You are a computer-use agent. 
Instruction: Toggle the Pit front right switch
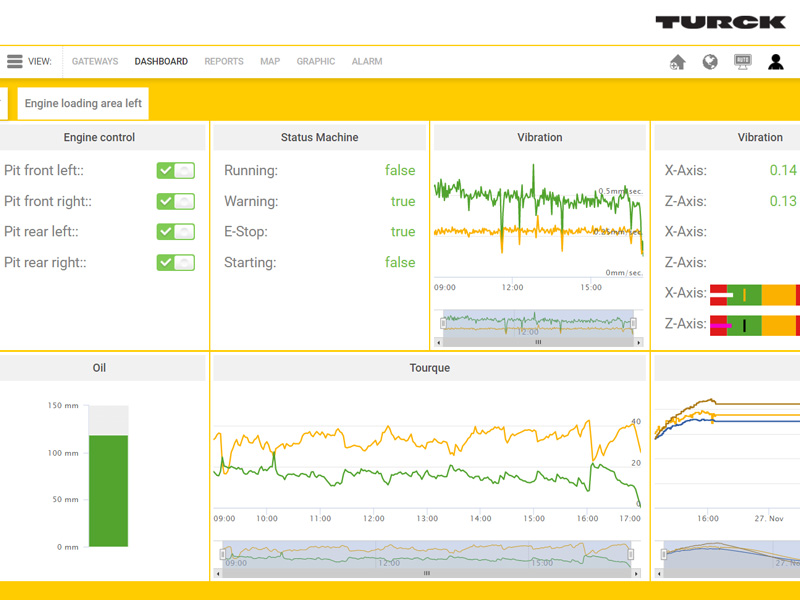(x=175, y=201)
